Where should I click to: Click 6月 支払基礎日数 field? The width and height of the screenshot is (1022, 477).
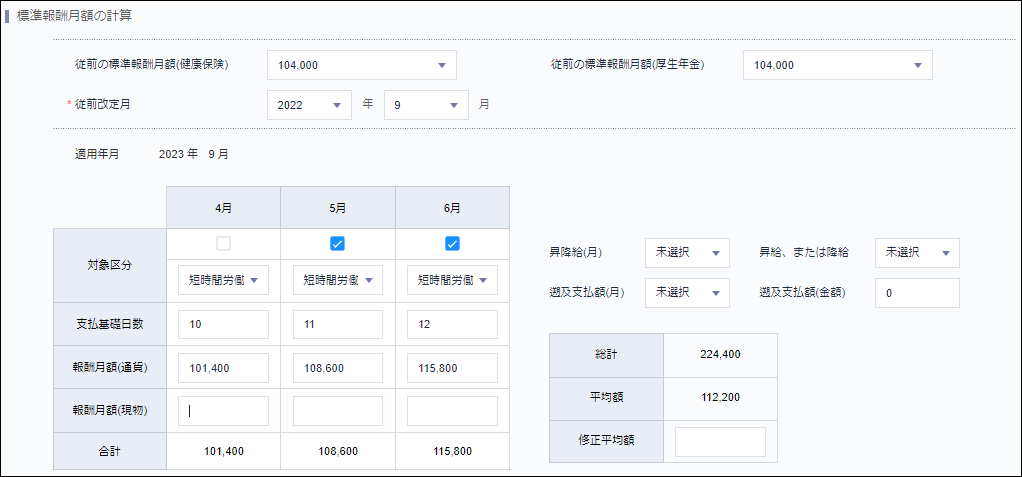coord(452,325)
